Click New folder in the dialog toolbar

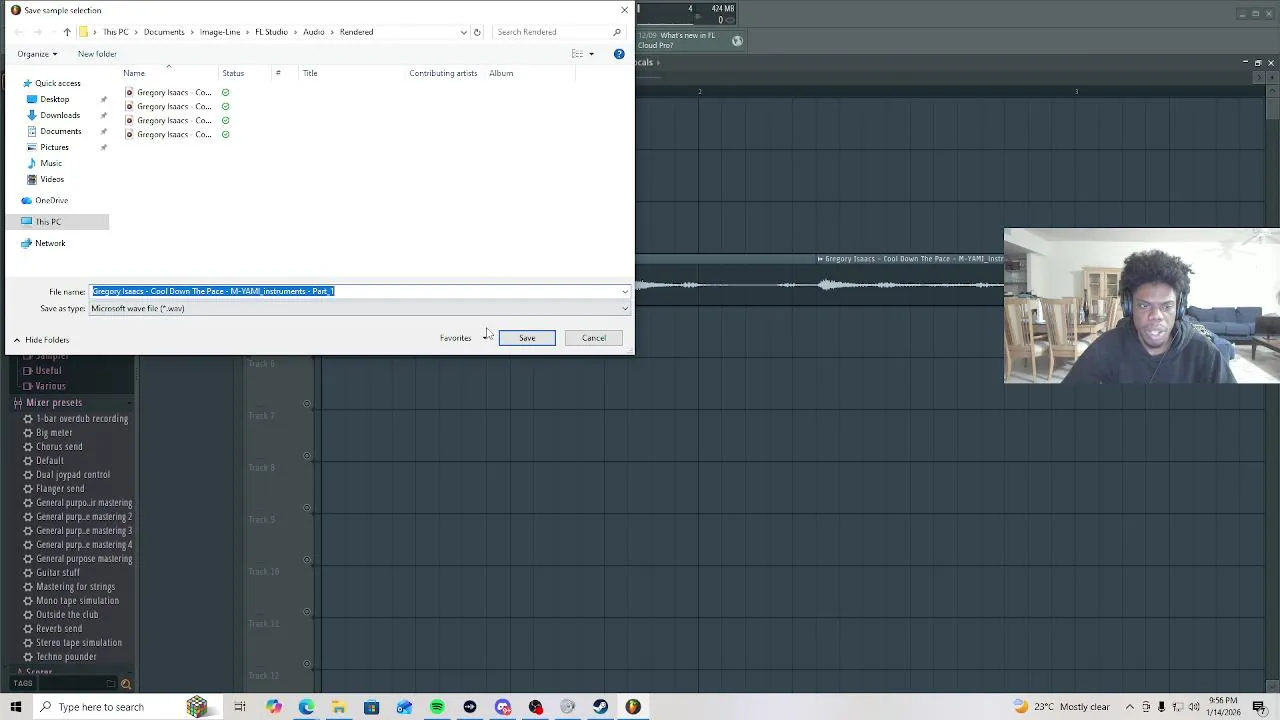97,54
